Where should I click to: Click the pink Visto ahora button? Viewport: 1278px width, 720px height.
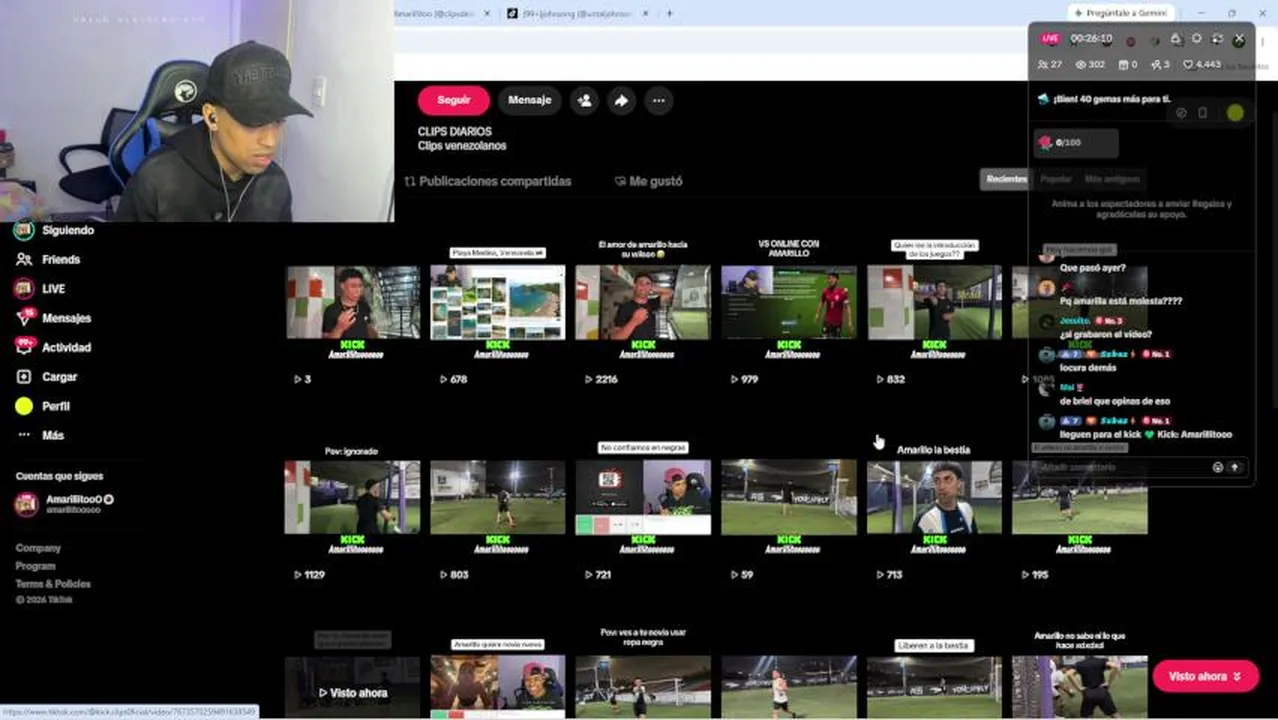click(1205, 676)
